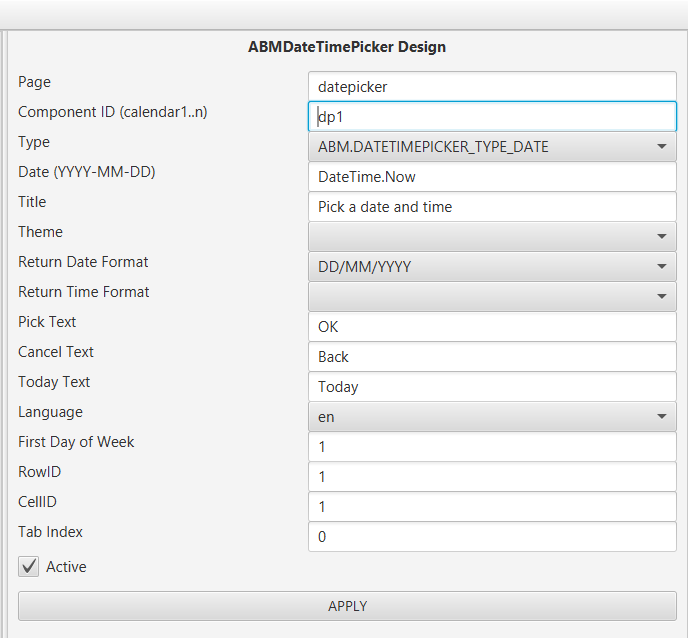Click the Date field containing DateTime.Now
Screen dimensions: 688x638
[491, 177]
